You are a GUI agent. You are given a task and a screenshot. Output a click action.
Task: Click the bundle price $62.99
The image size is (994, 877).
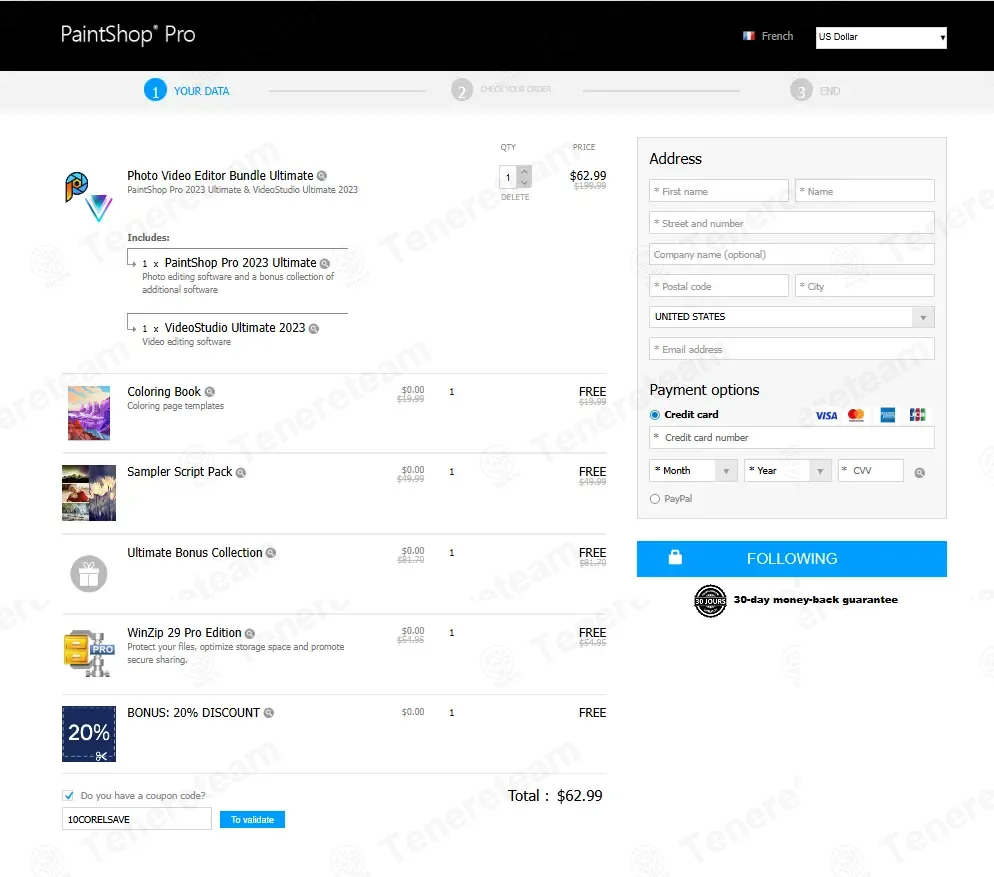(x=588, y=176)
